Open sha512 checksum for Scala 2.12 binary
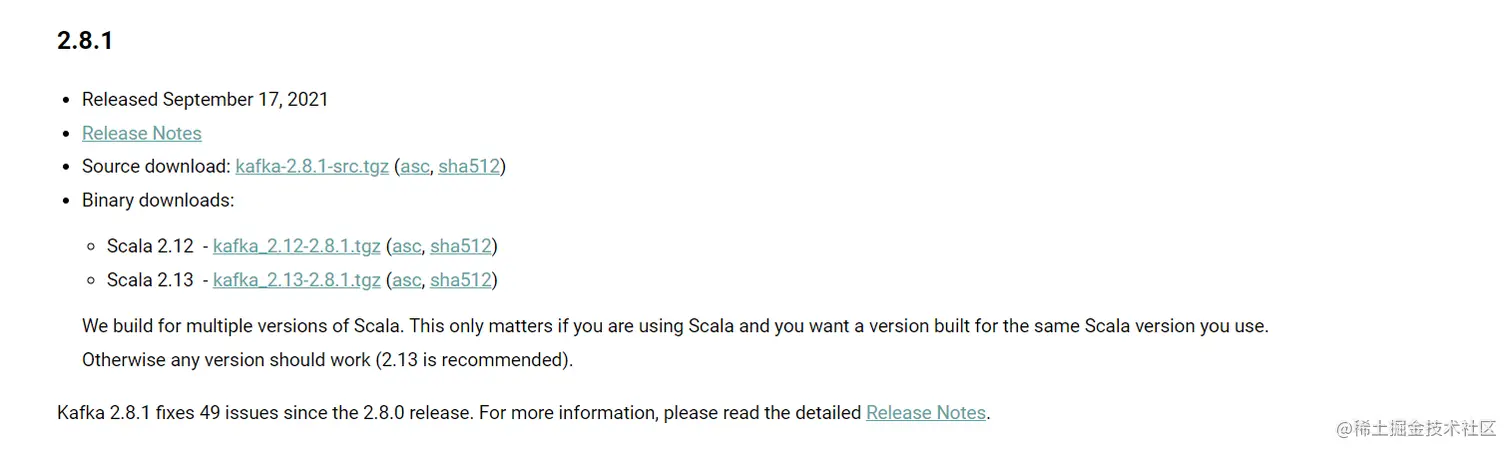 tap(461, 246)
